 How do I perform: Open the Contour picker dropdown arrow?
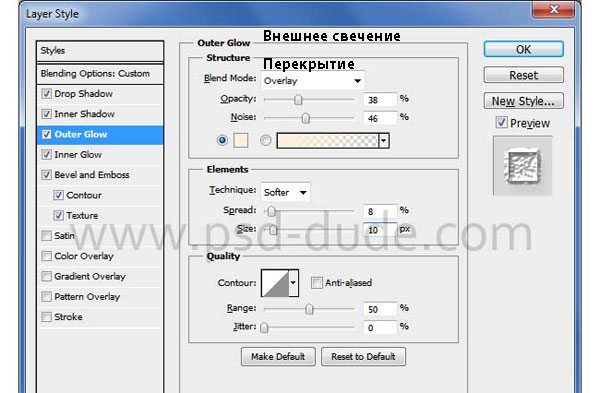pyautogui.click(x=293, y=283)
